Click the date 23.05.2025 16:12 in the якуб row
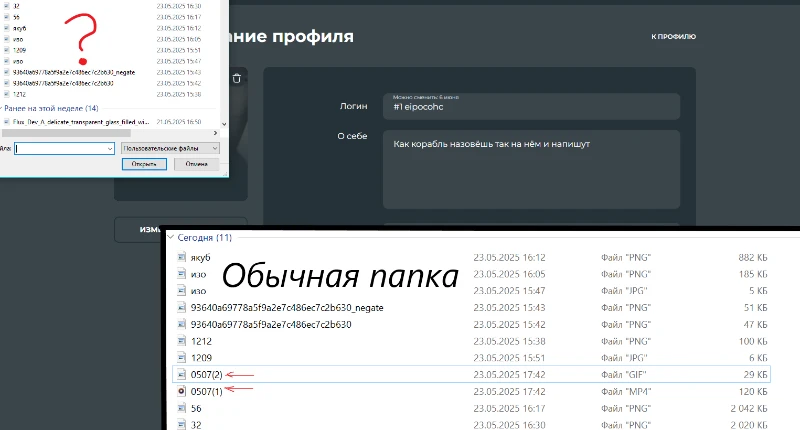Image resolution: width=800 pixels, height=430 pixels. [x=509, y=257]
